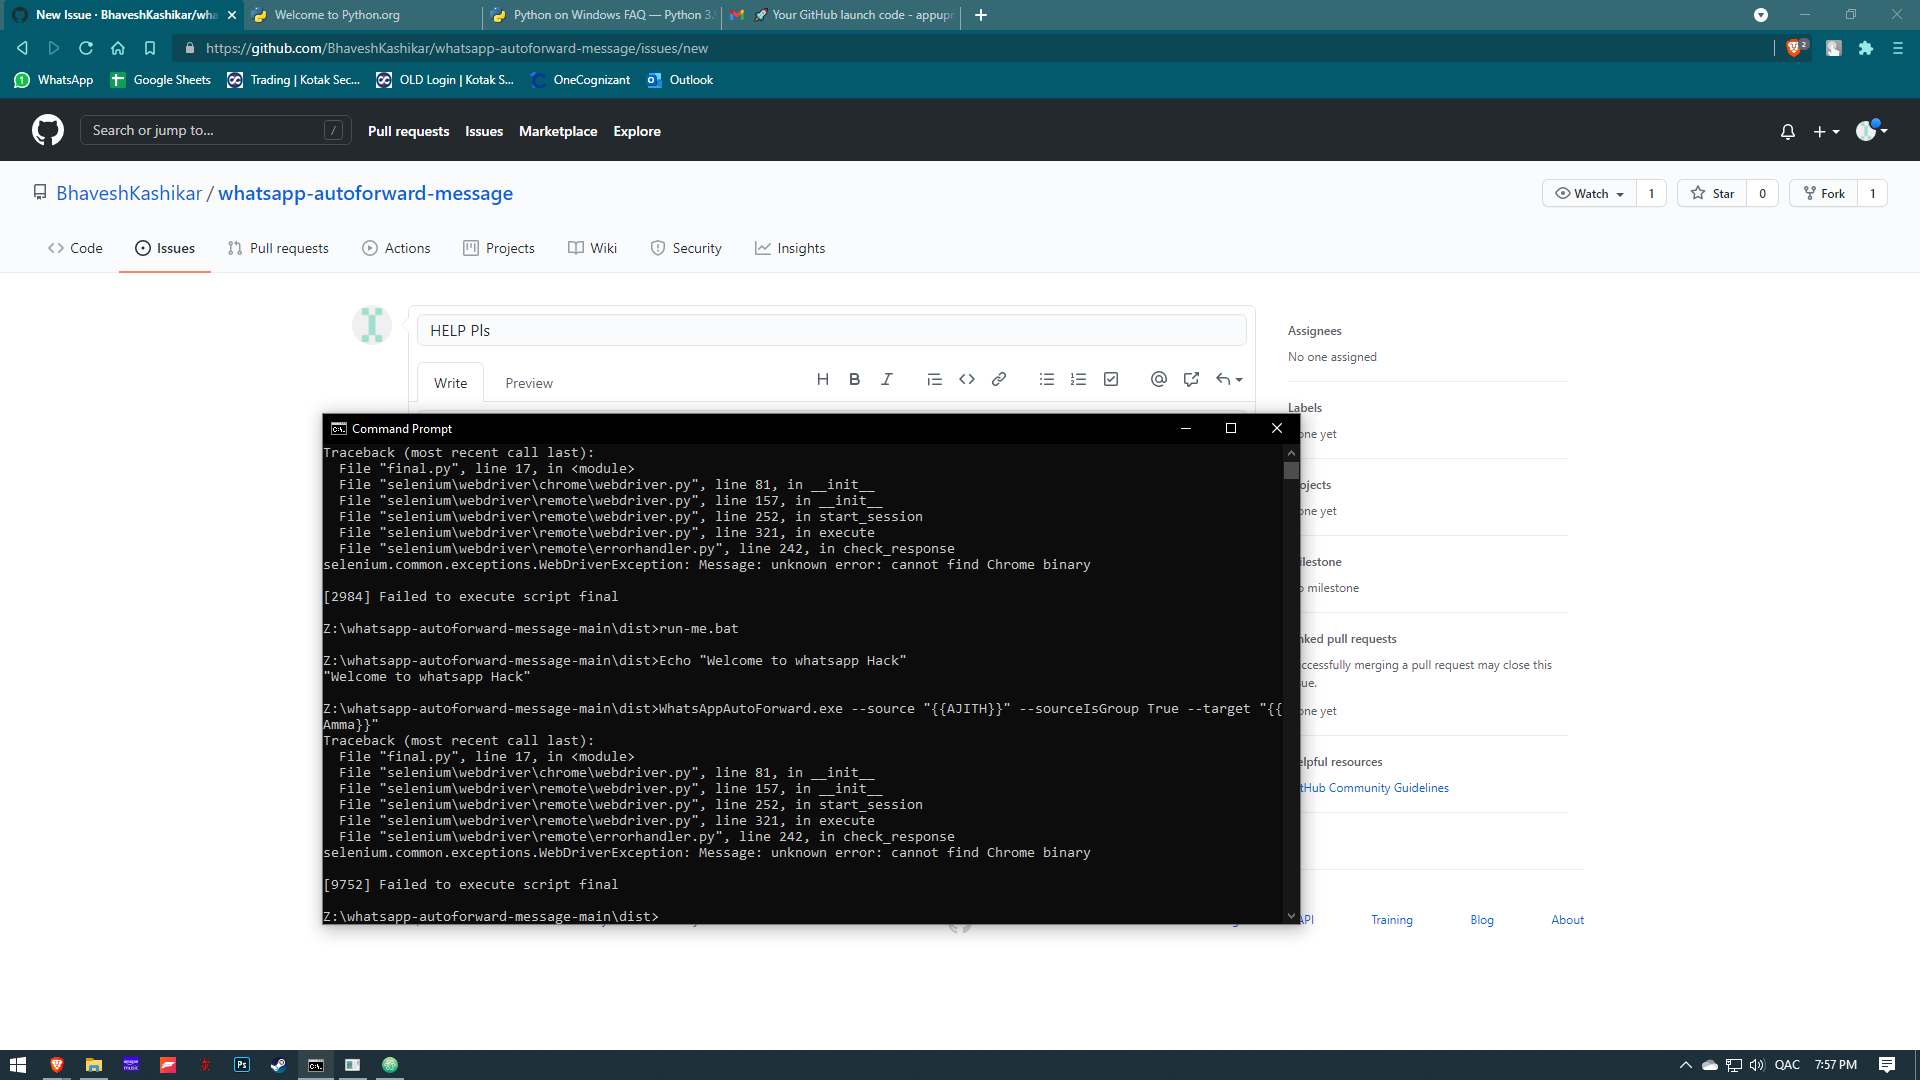Bookmark this page icon
The width and height of the screenshot is (1920, 1080).
click(x=150, y=48)
